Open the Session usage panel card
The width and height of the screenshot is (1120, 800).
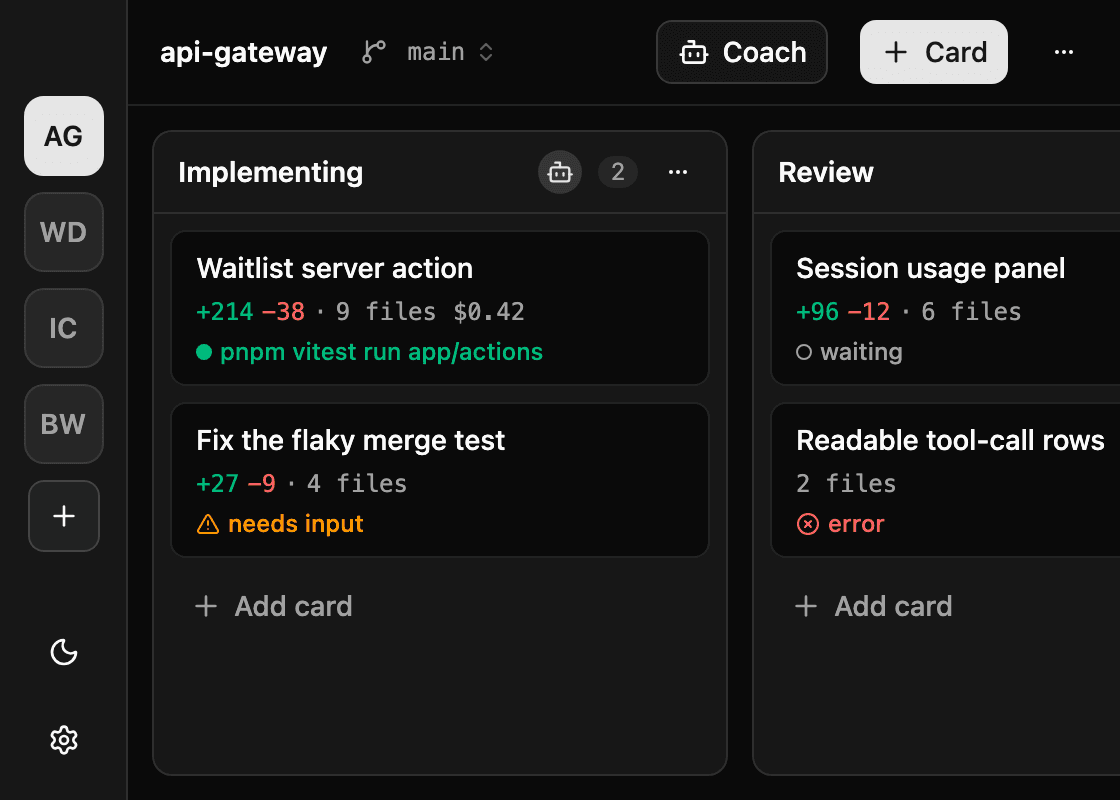pyautogui.click(x=946, y=308)
